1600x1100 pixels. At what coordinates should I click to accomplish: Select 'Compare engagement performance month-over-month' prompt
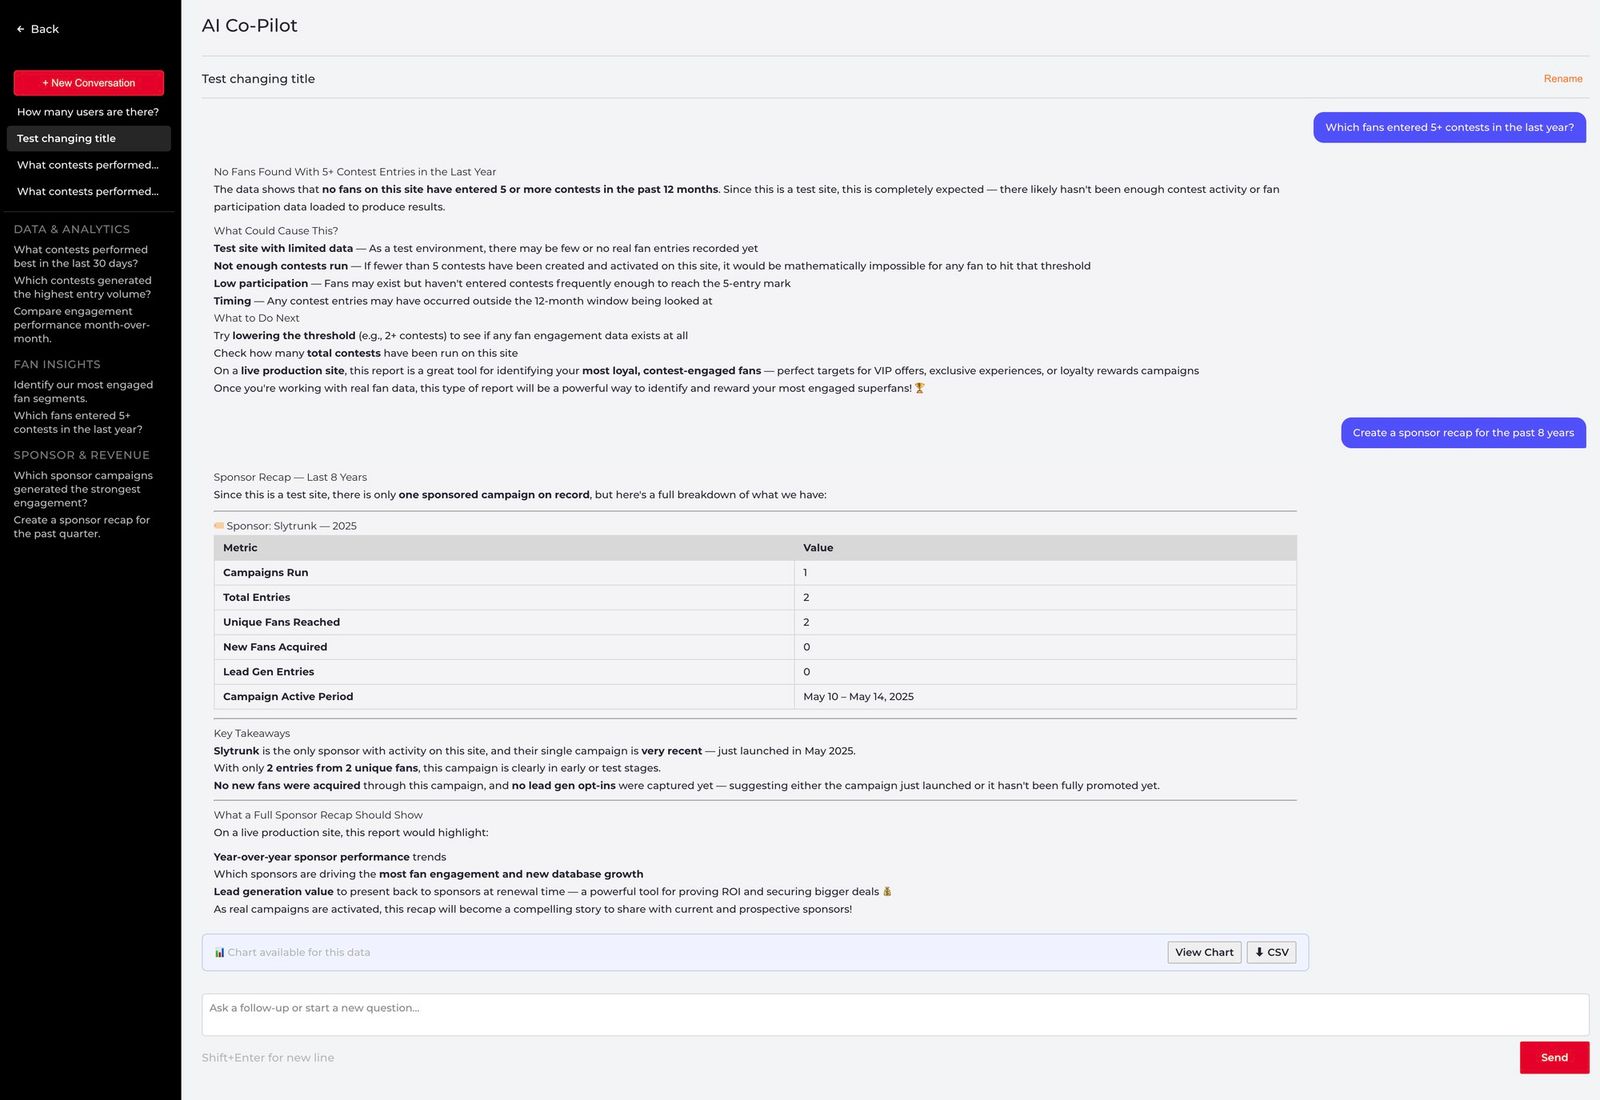coord(81,325)
